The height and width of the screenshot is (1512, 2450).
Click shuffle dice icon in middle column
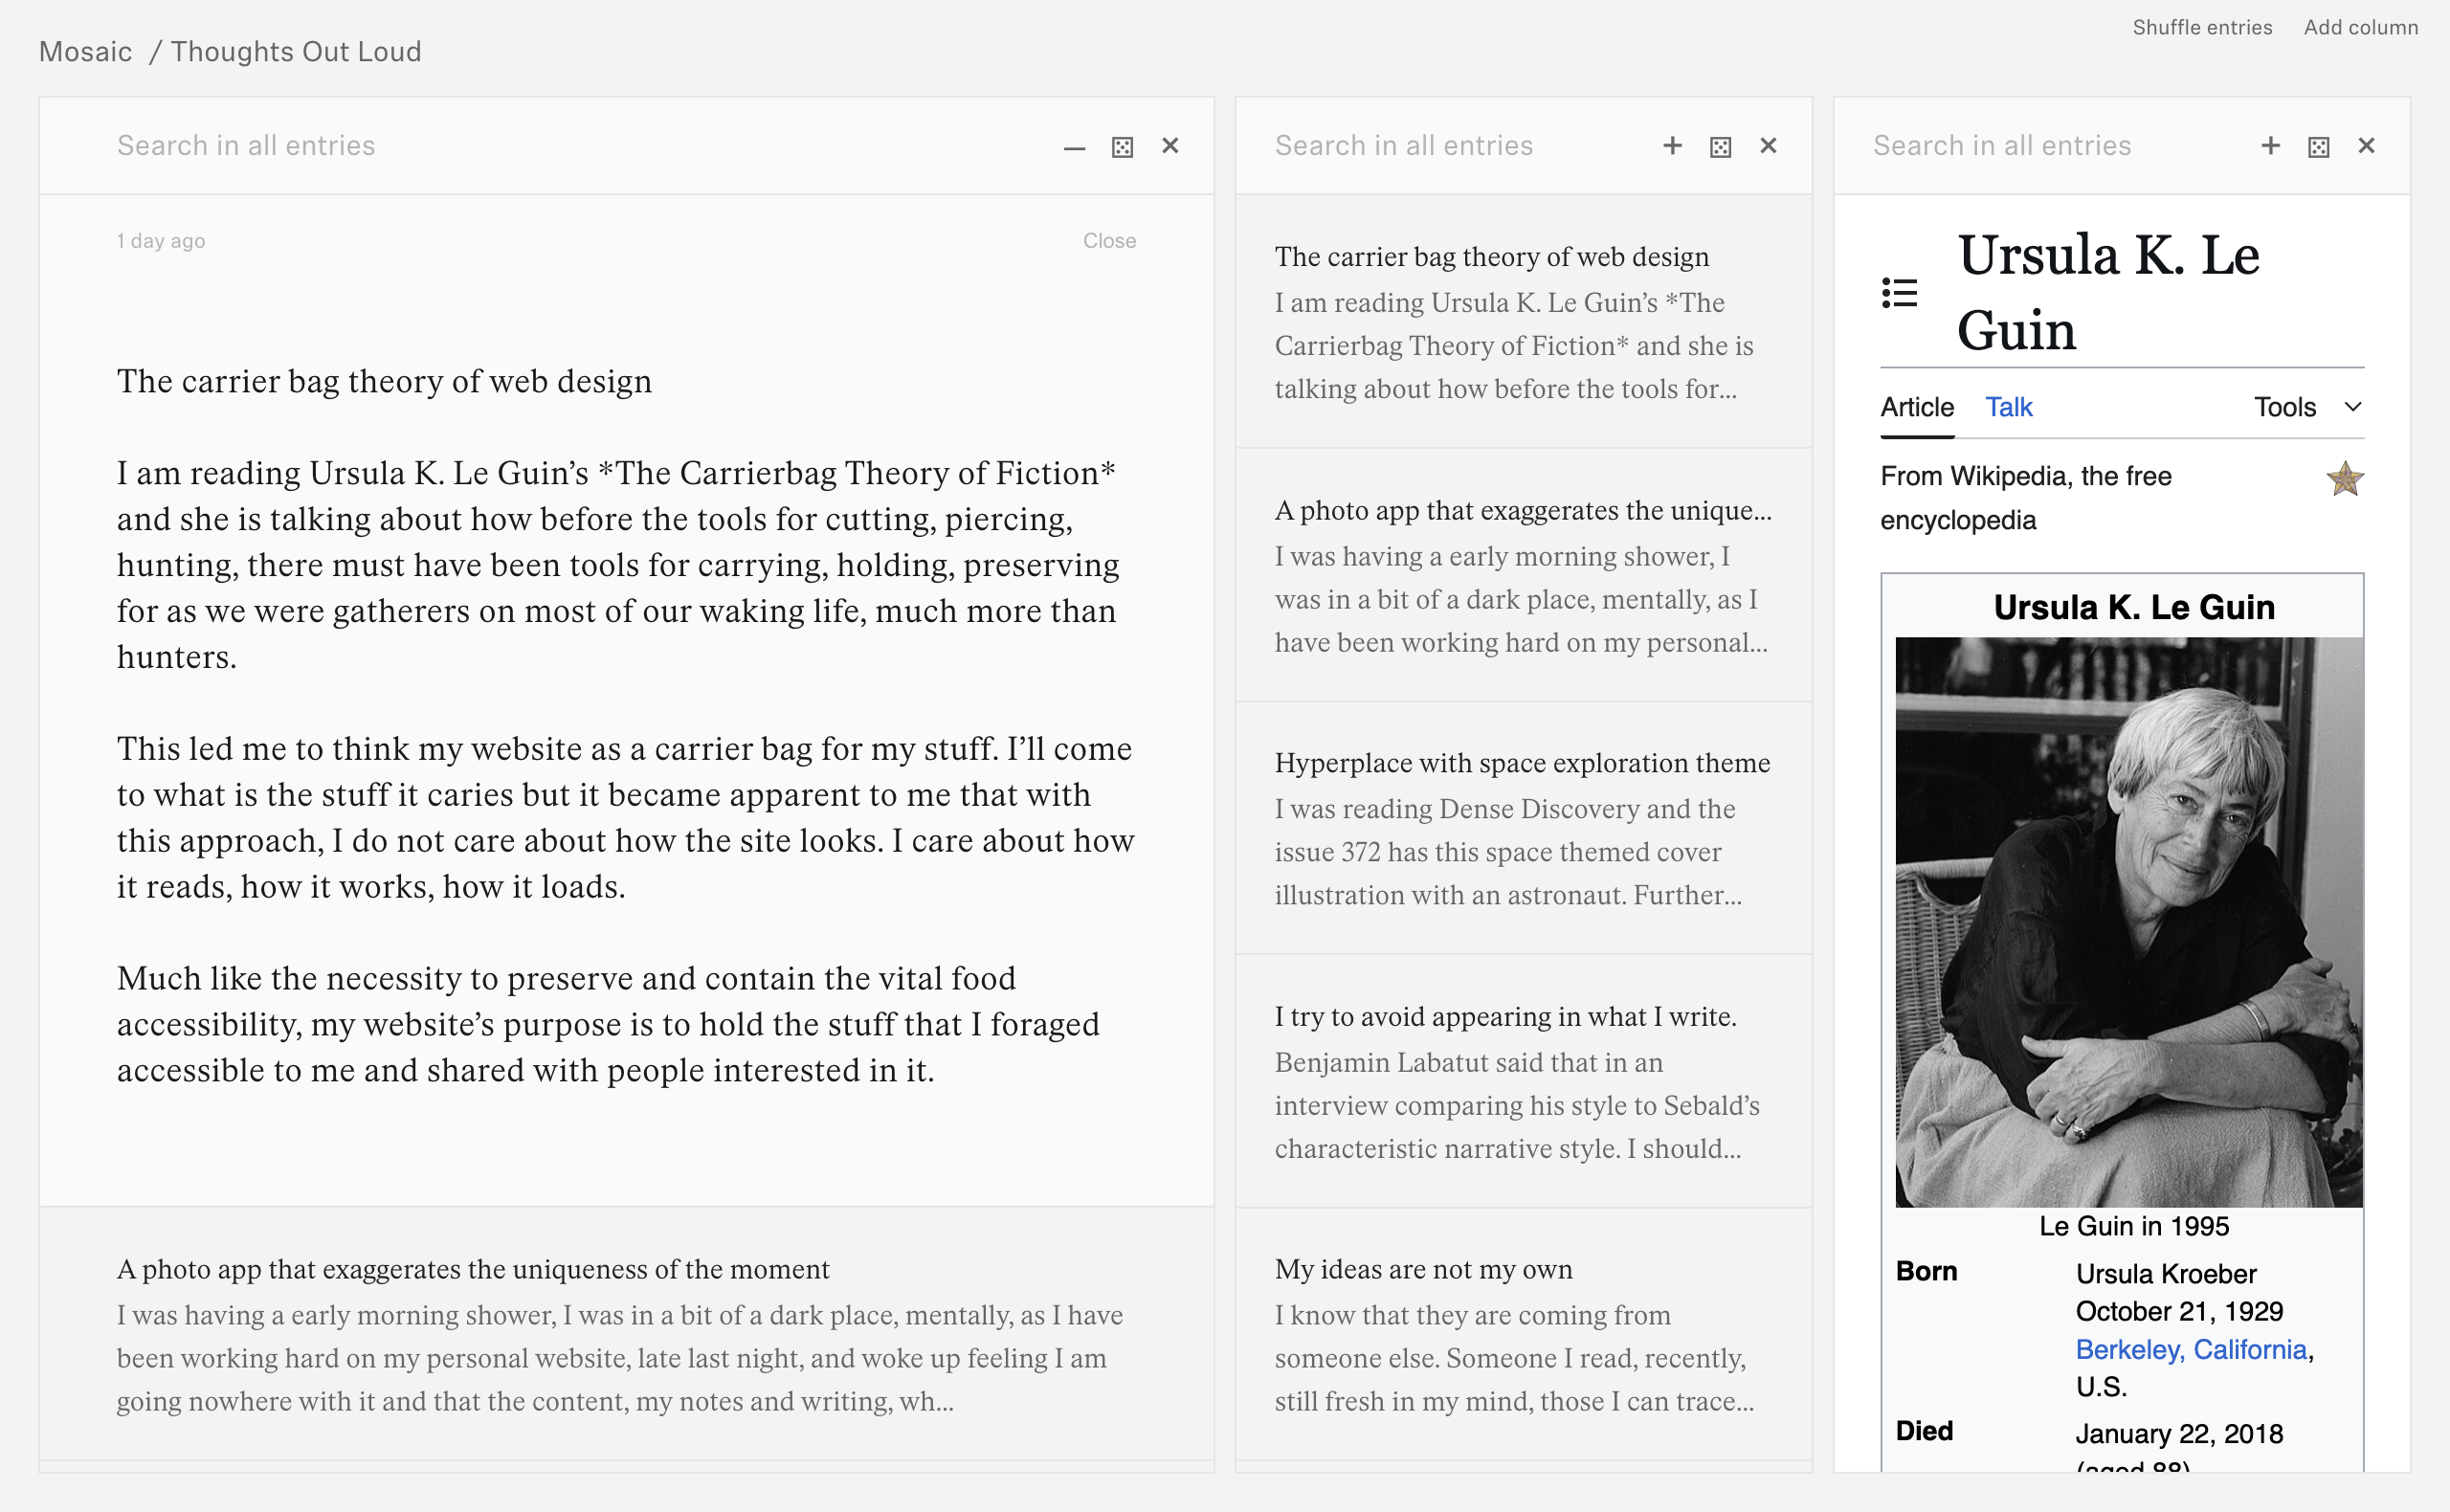(x=1720, y=147)
